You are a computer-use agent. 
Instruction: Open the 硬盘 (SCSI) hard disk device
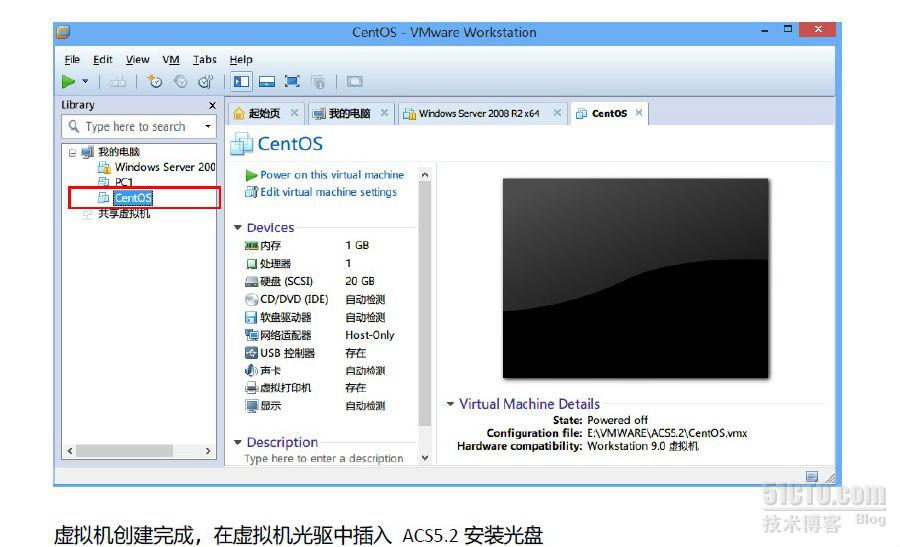[286, 281]
